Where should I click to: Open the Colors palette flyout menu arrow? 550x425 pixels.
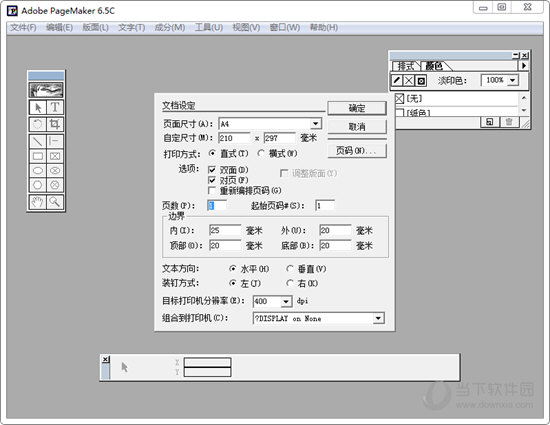pos(524,66)
